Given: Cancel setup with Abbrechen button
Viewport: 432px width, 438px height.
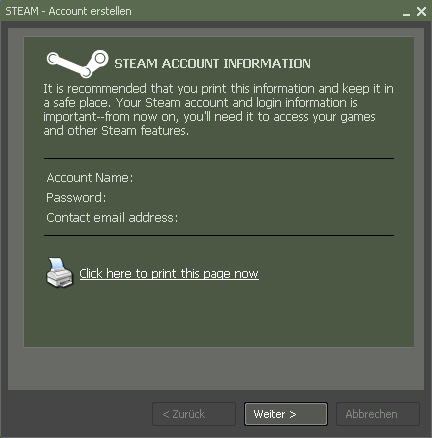Looking at the screenshot, I should (x=378, y=414).
